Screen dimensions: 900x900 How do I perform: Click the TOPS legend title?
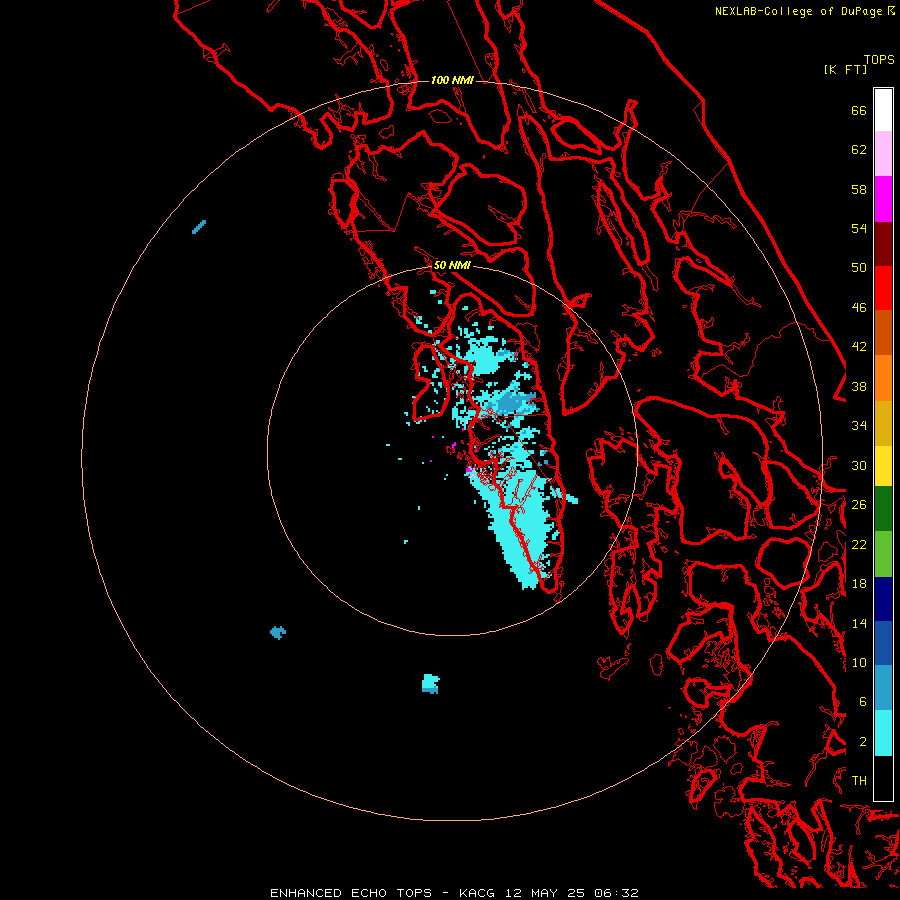879,60
